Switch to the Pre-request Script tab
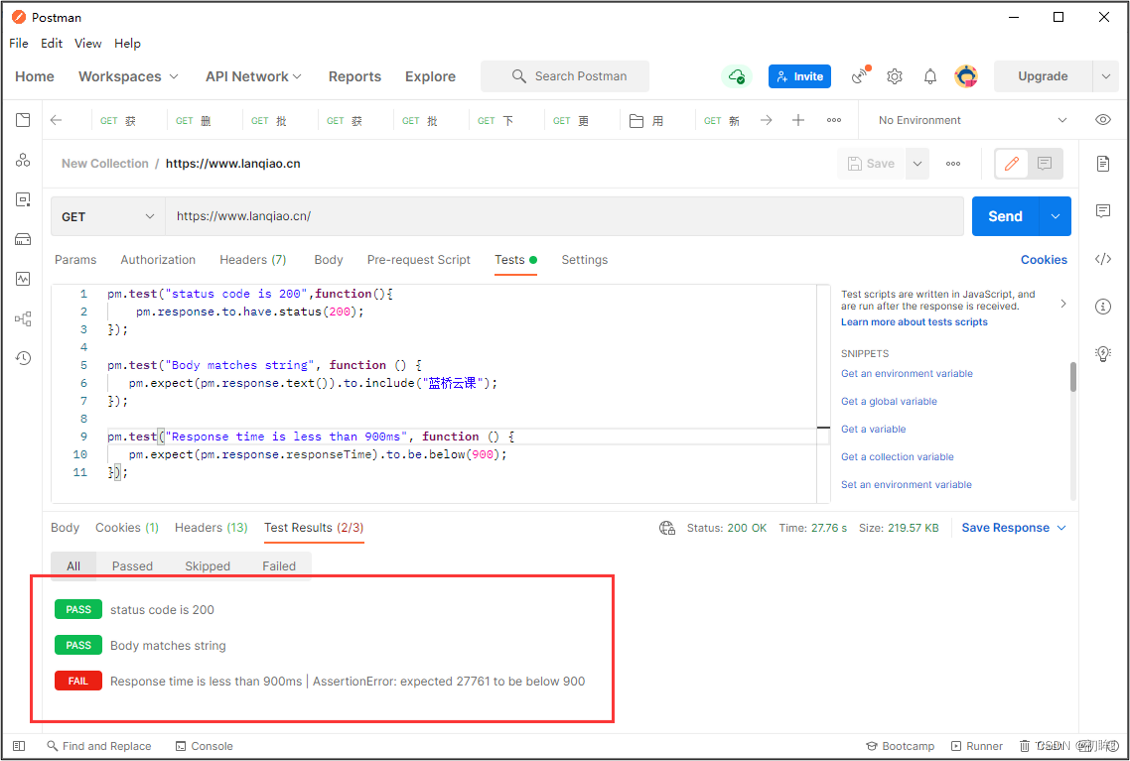Screen dimensions: 1130x761 (x=419, y=260)
